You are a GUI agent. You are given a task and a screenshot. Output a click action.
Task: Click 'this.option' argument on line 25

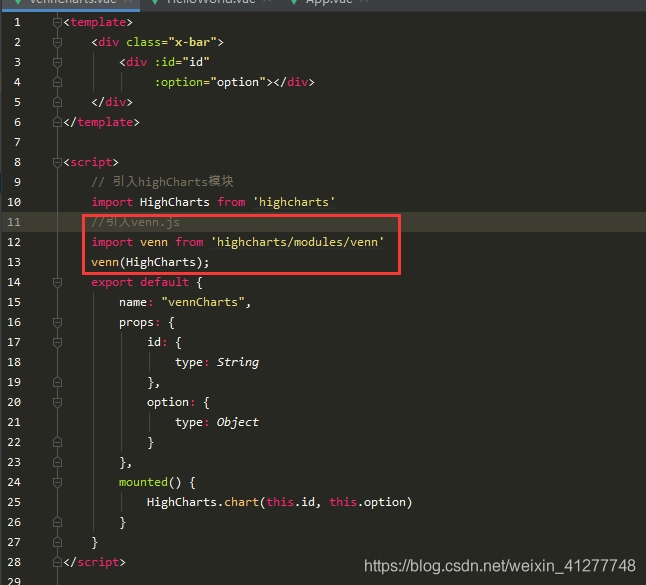pos(367,502)
